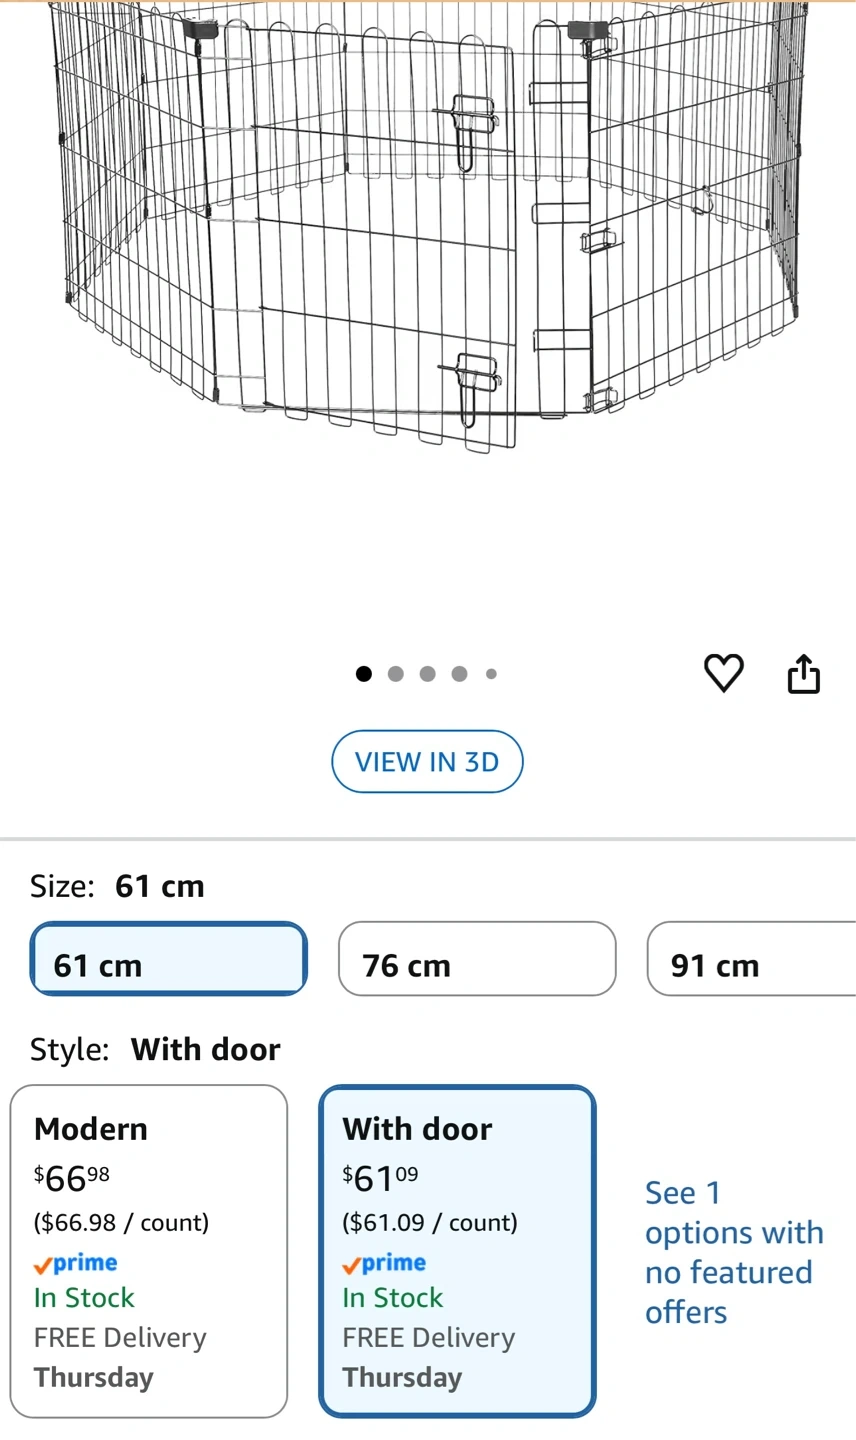This screenshot has width=856, height=1440.
Task: Tap the first carousel dot
Action: 364,674
